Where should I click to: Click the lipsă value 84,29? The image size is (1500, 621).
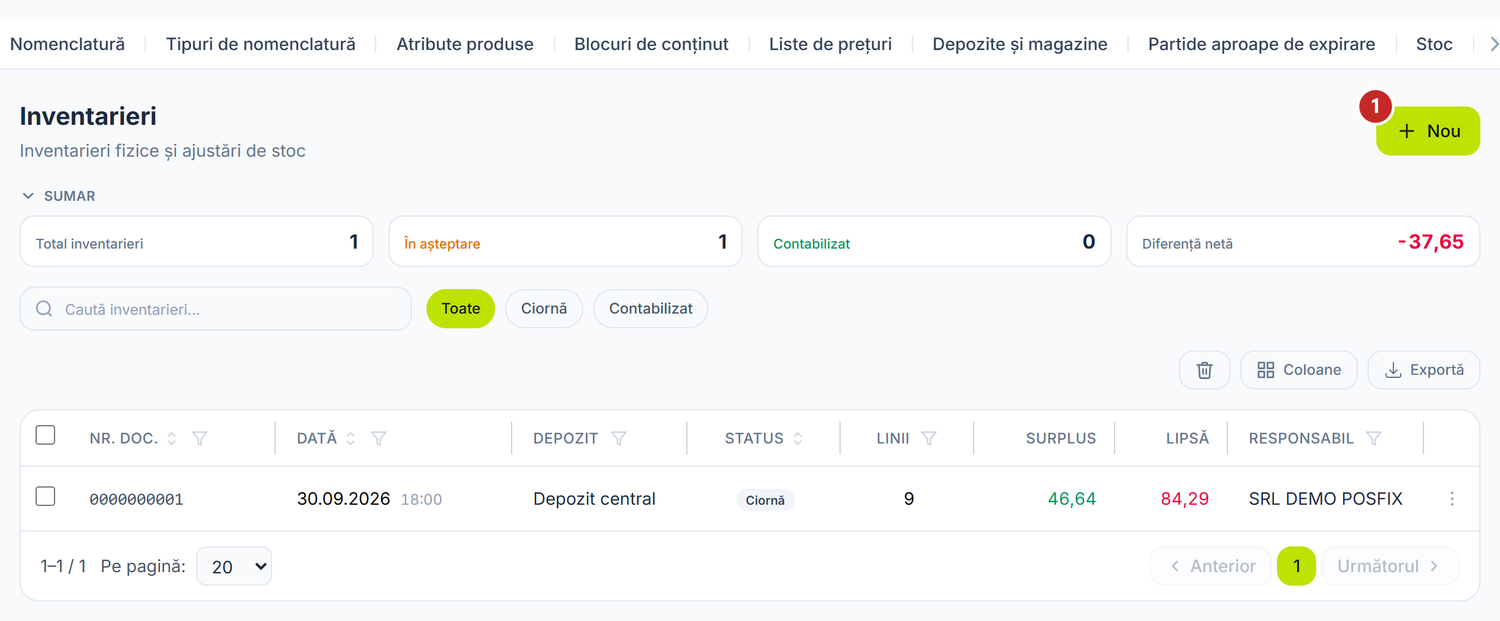(1185, 499)
